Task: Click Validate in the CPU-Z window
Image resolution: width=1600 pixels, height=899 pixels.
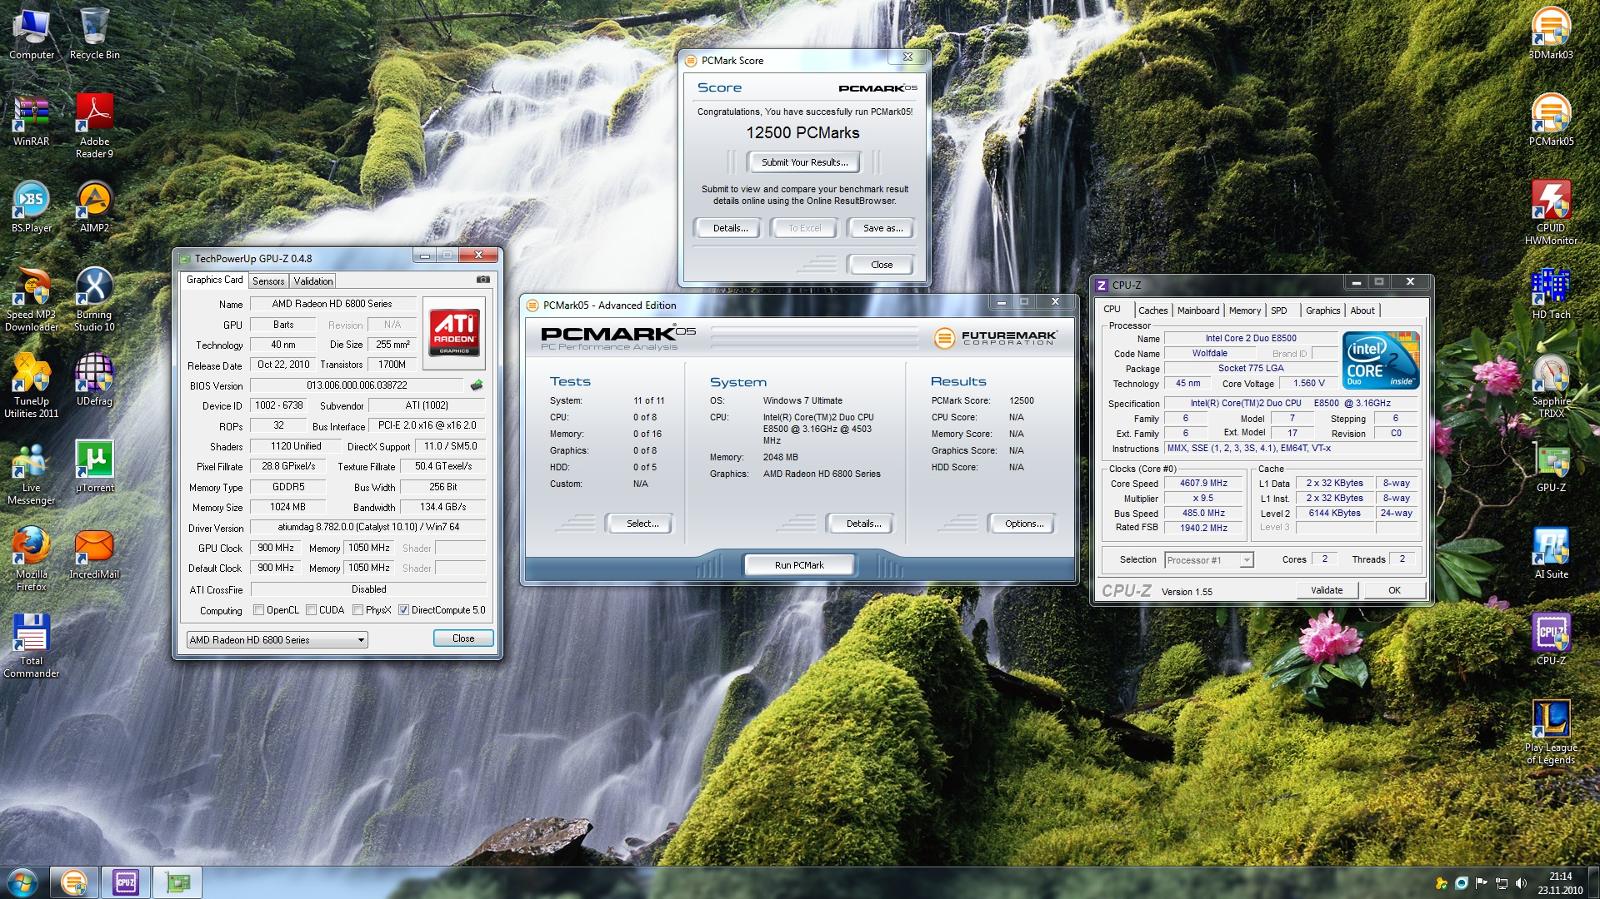Action: point(1327,590)
